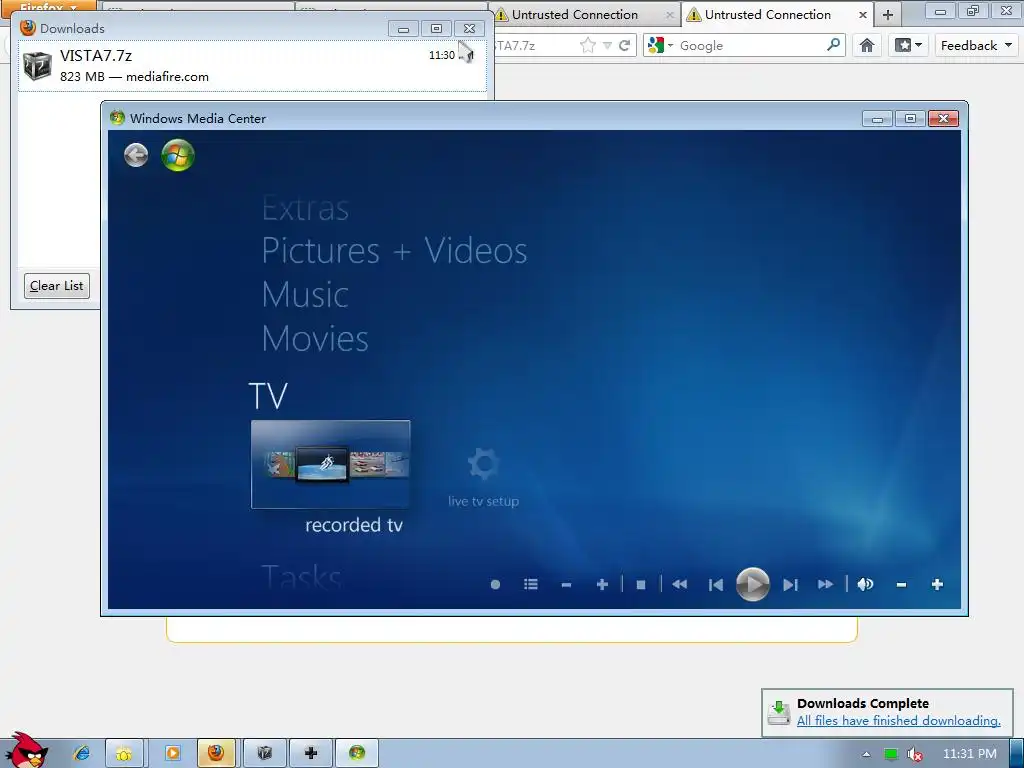Increase volume with plus button

click(937, 584)
